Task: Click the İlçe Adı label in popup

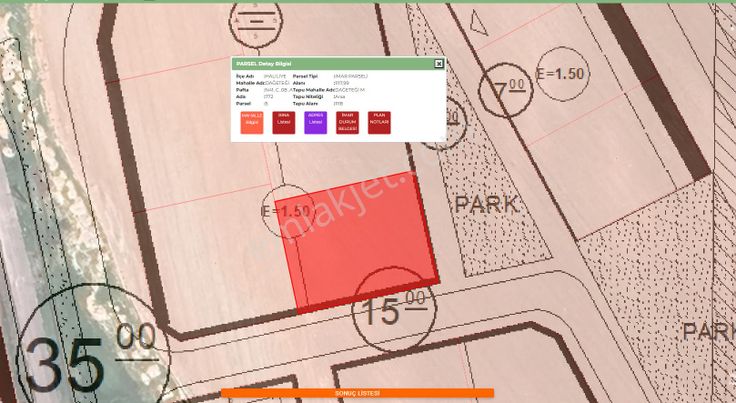Action: (x=245, y=76)
